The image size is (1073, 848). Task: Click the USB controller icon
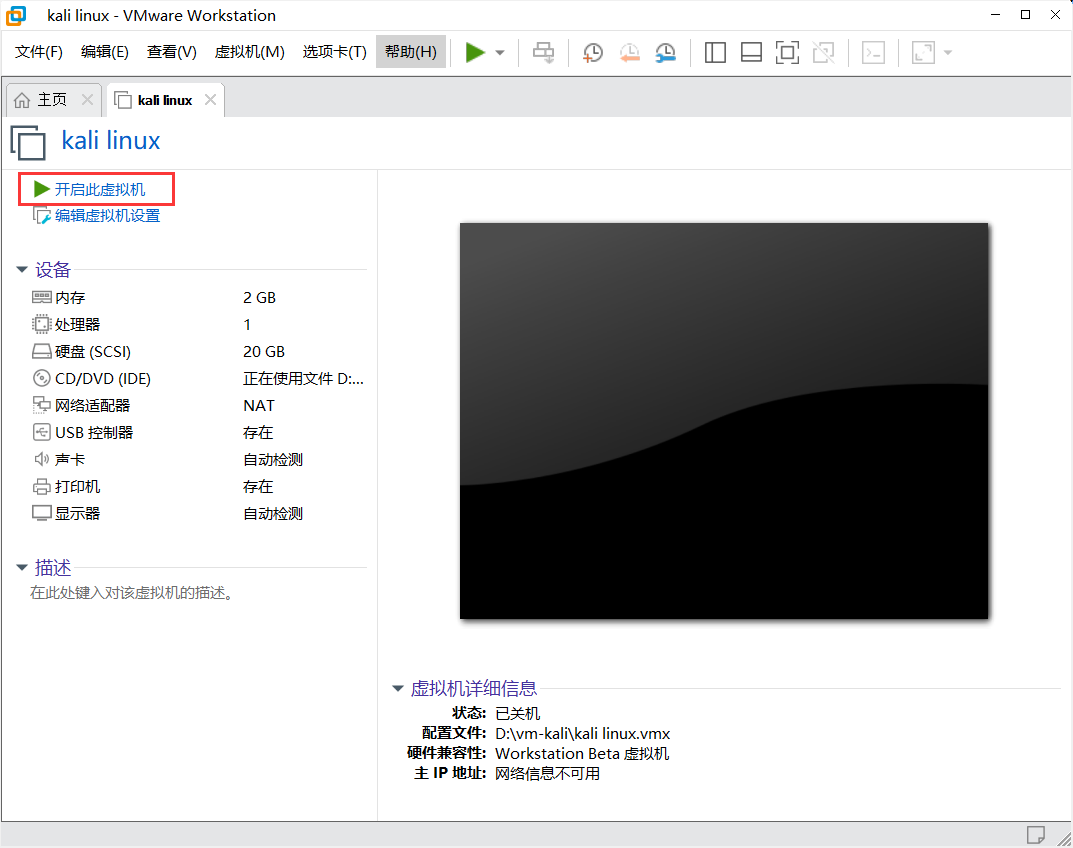tap(42, 433)
